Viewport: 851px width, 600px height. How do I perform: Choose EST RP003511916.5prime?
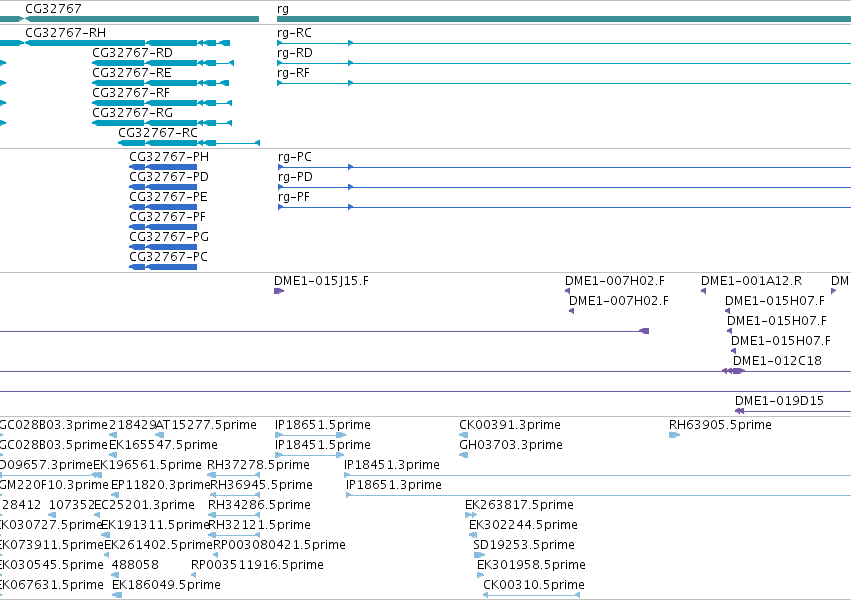point(257,565)
